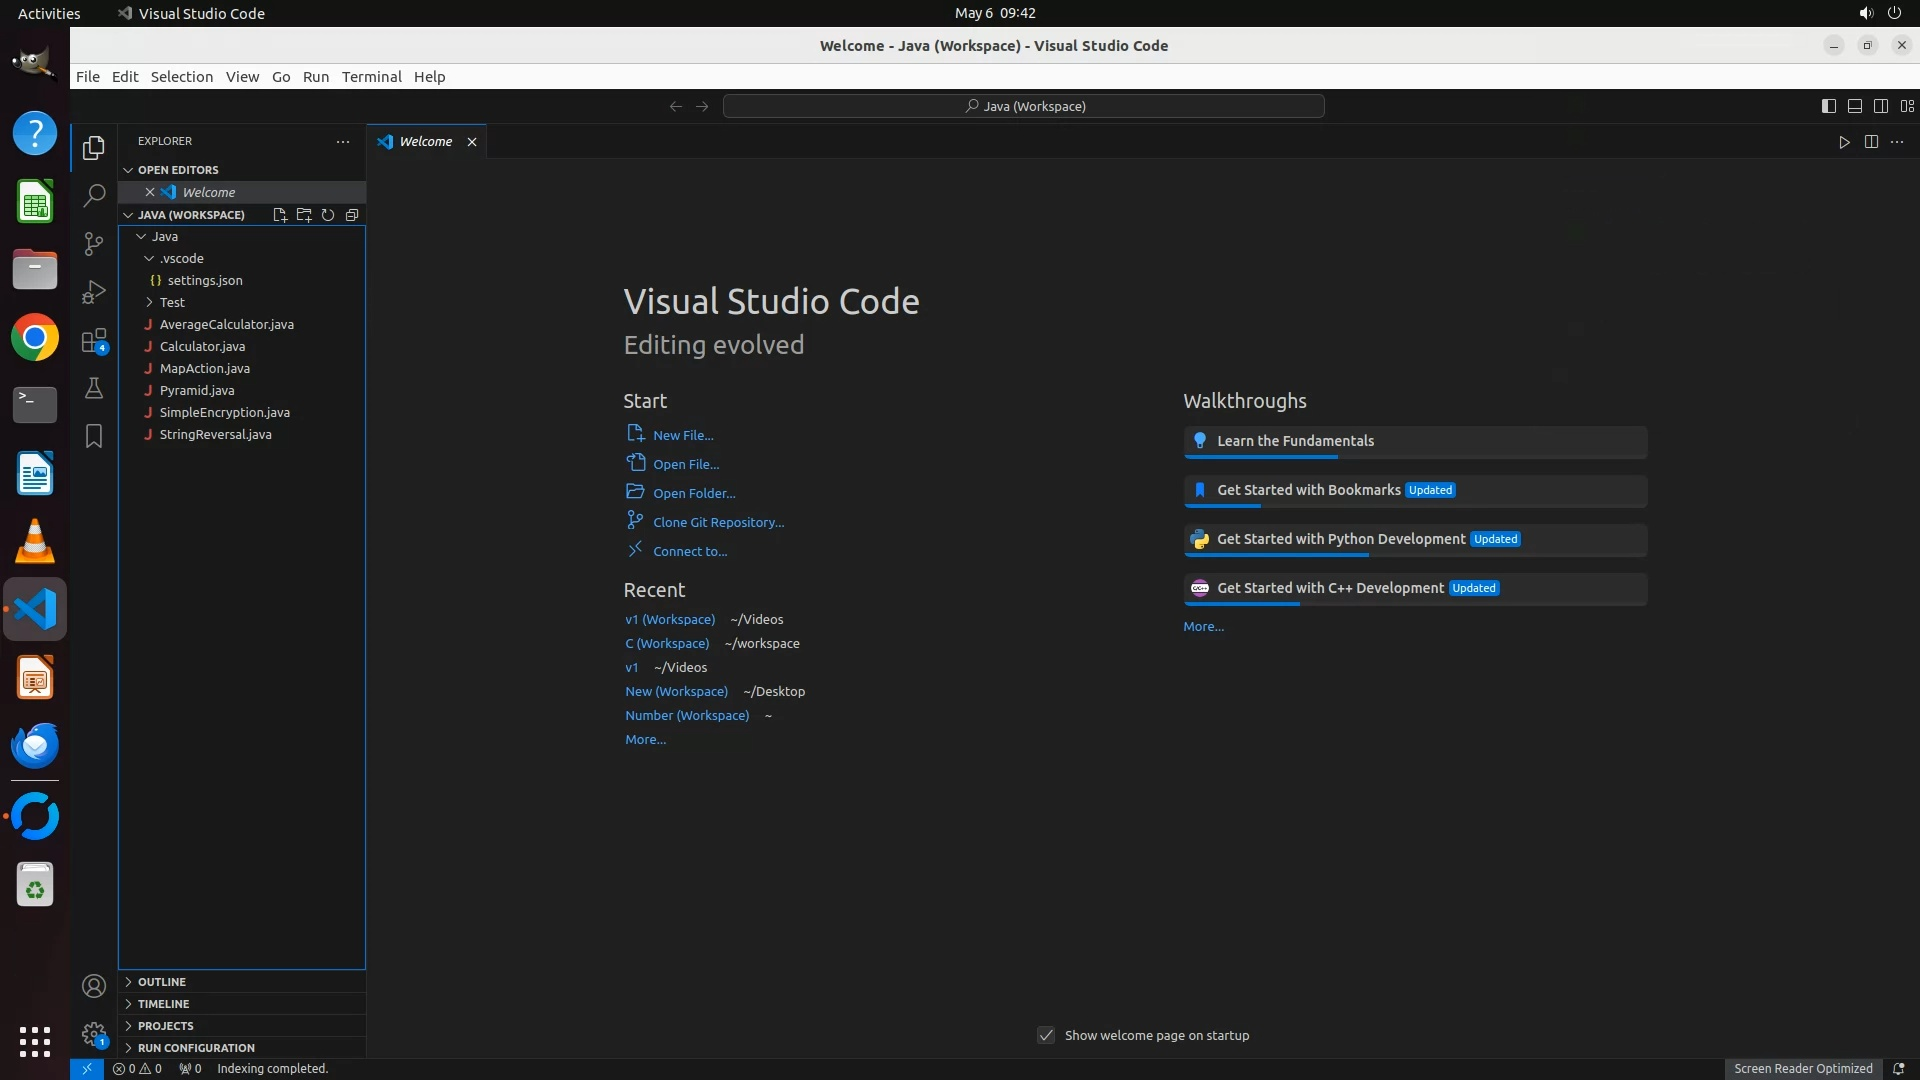Viewport: 1920px width, 1080px height.
Task: Open the Selection menu
Action: (x=181, y=77)
